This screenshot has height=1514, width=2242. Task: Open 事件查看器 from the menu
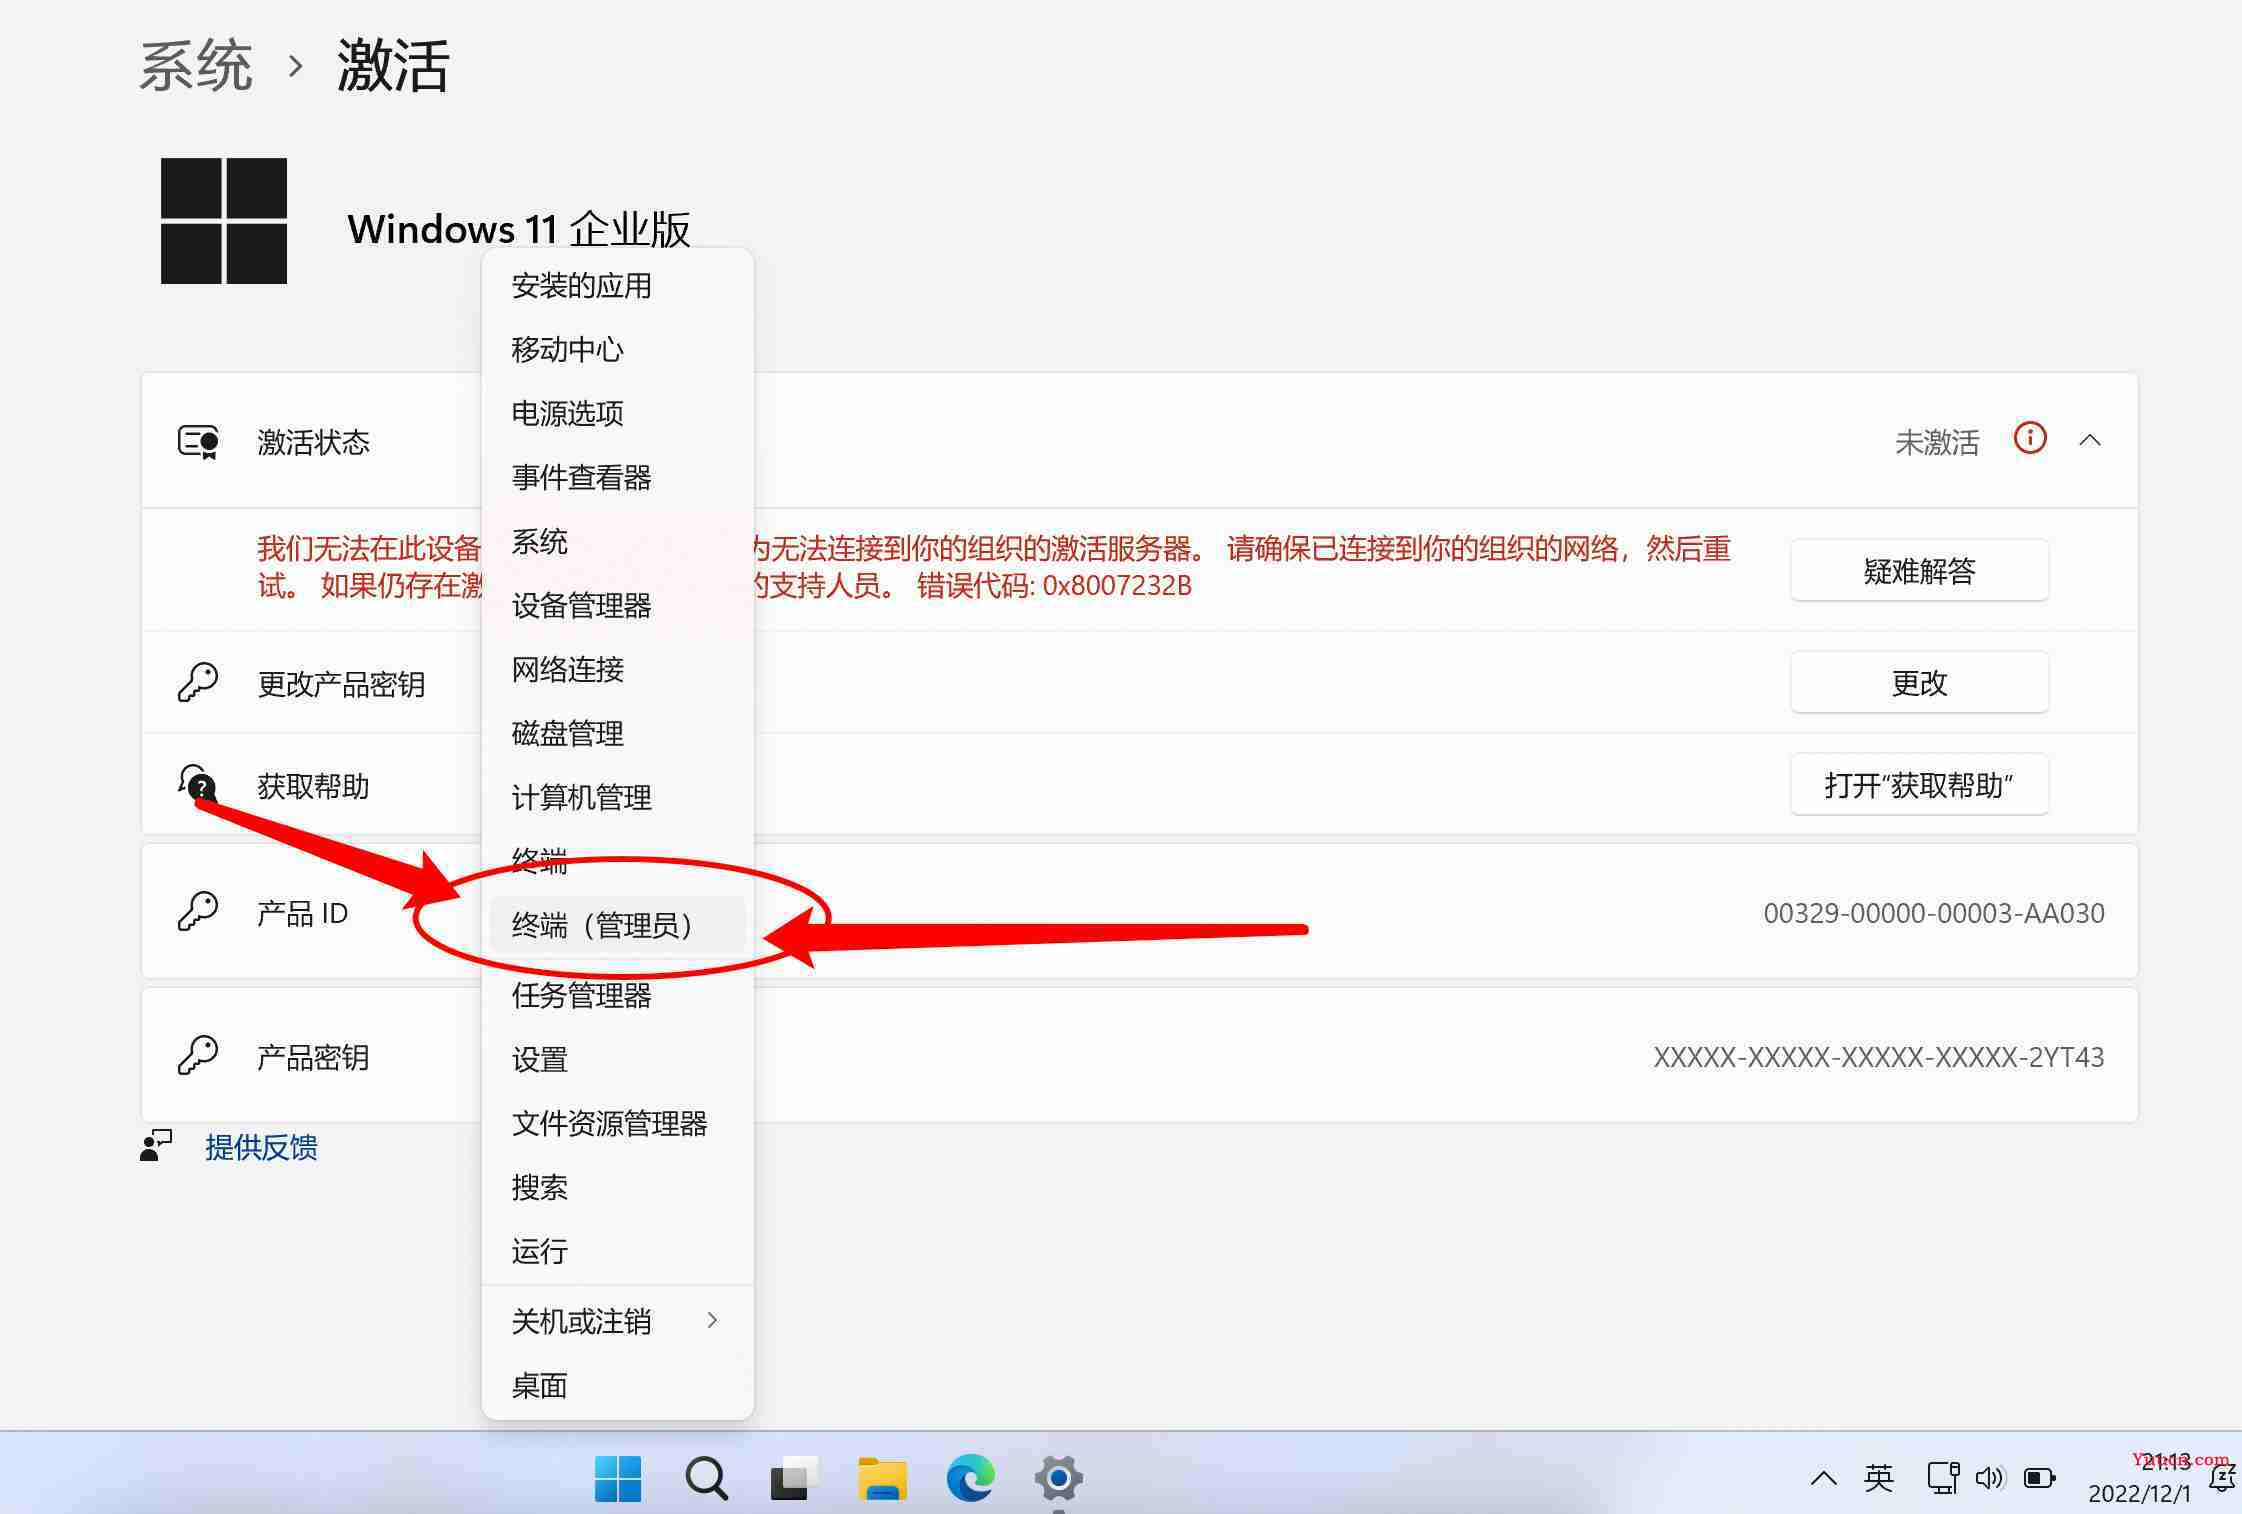click(x=617, y=478)
